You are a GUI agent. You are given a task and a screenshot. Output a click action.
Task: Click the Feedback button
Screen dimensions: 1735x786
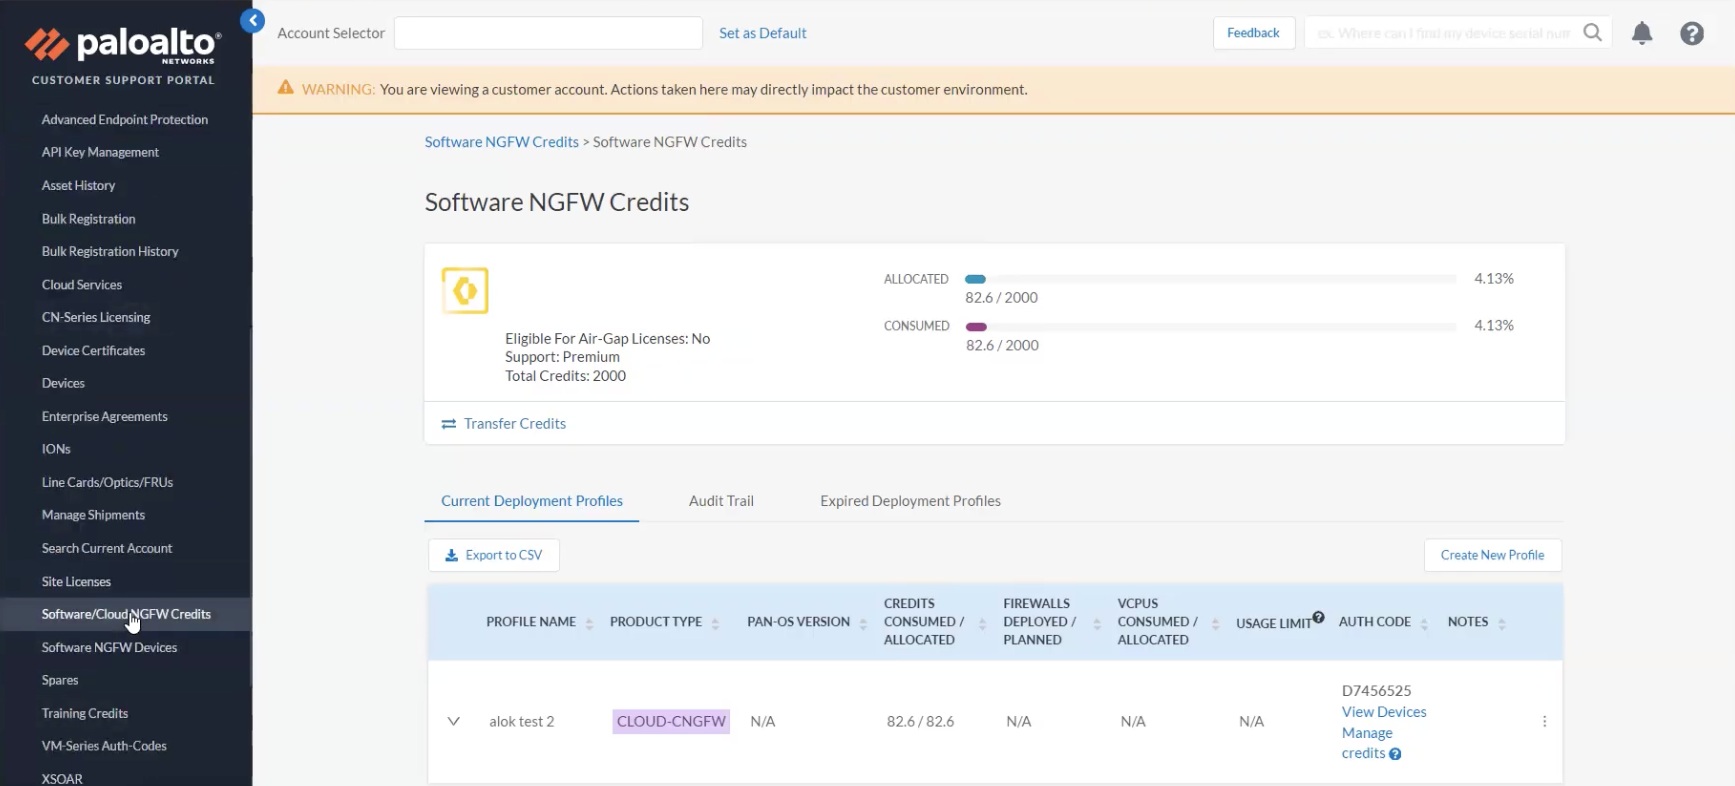pos(1253,33)
